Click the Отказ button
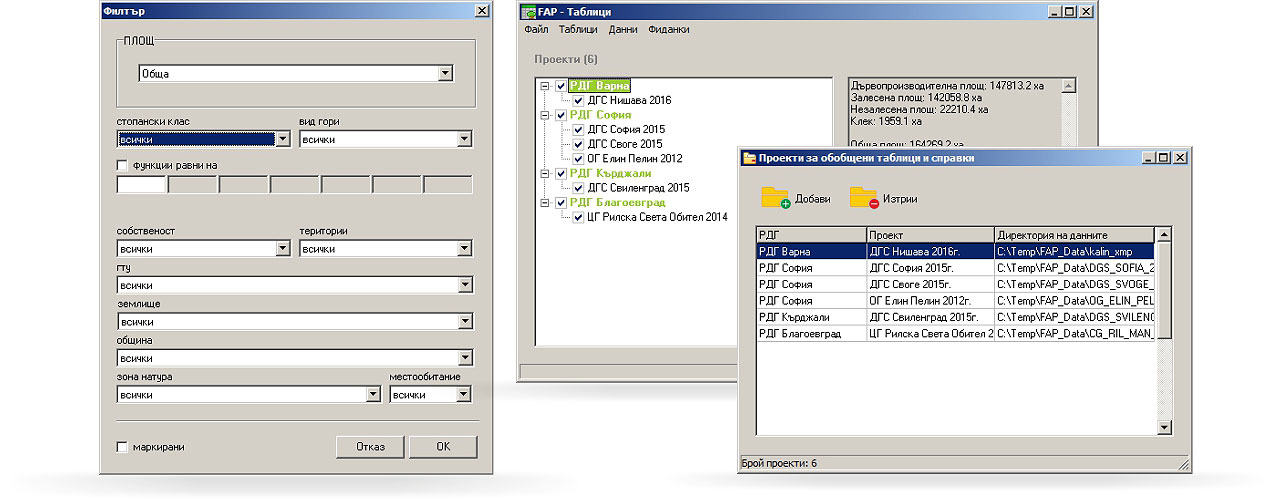 370,447
